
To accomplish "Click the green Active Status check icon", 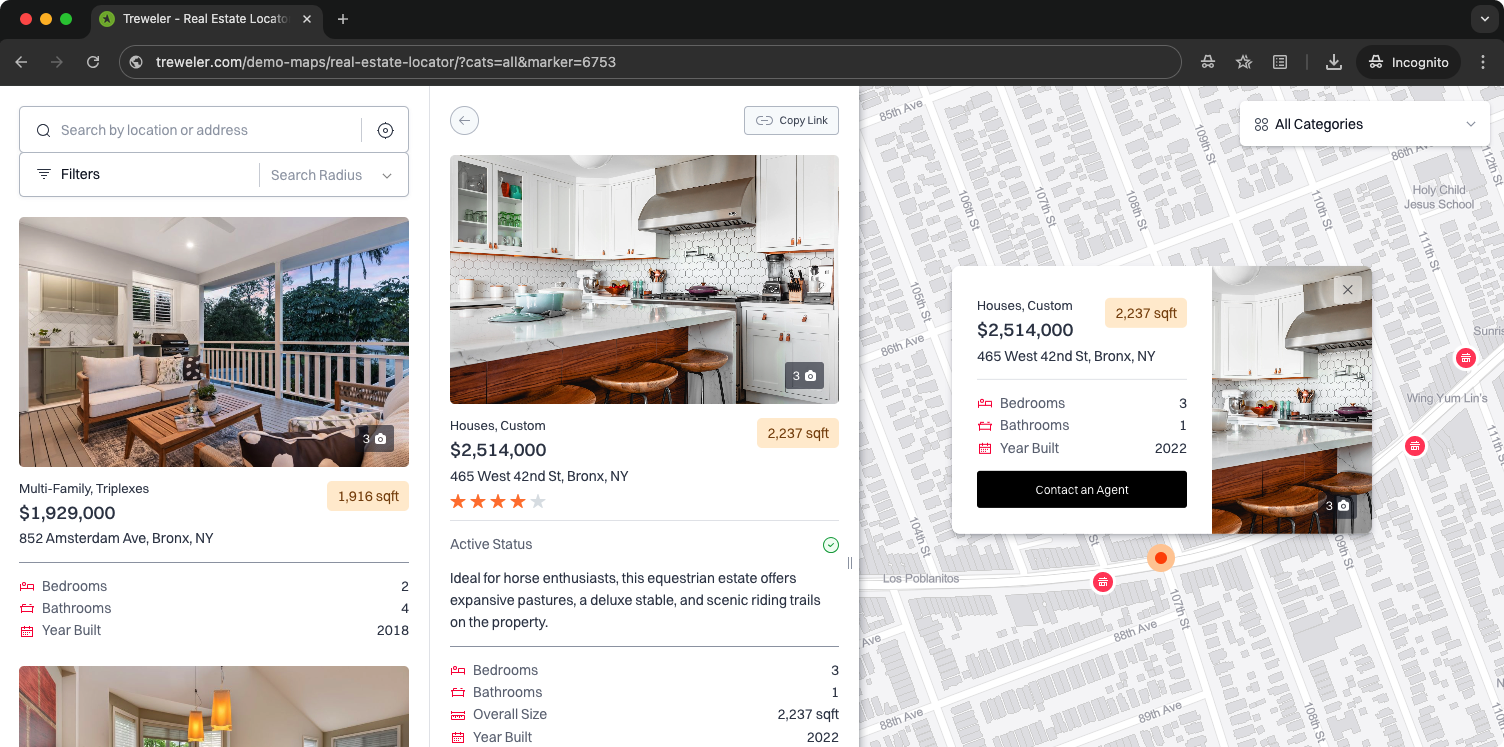I will coord(830,545).
